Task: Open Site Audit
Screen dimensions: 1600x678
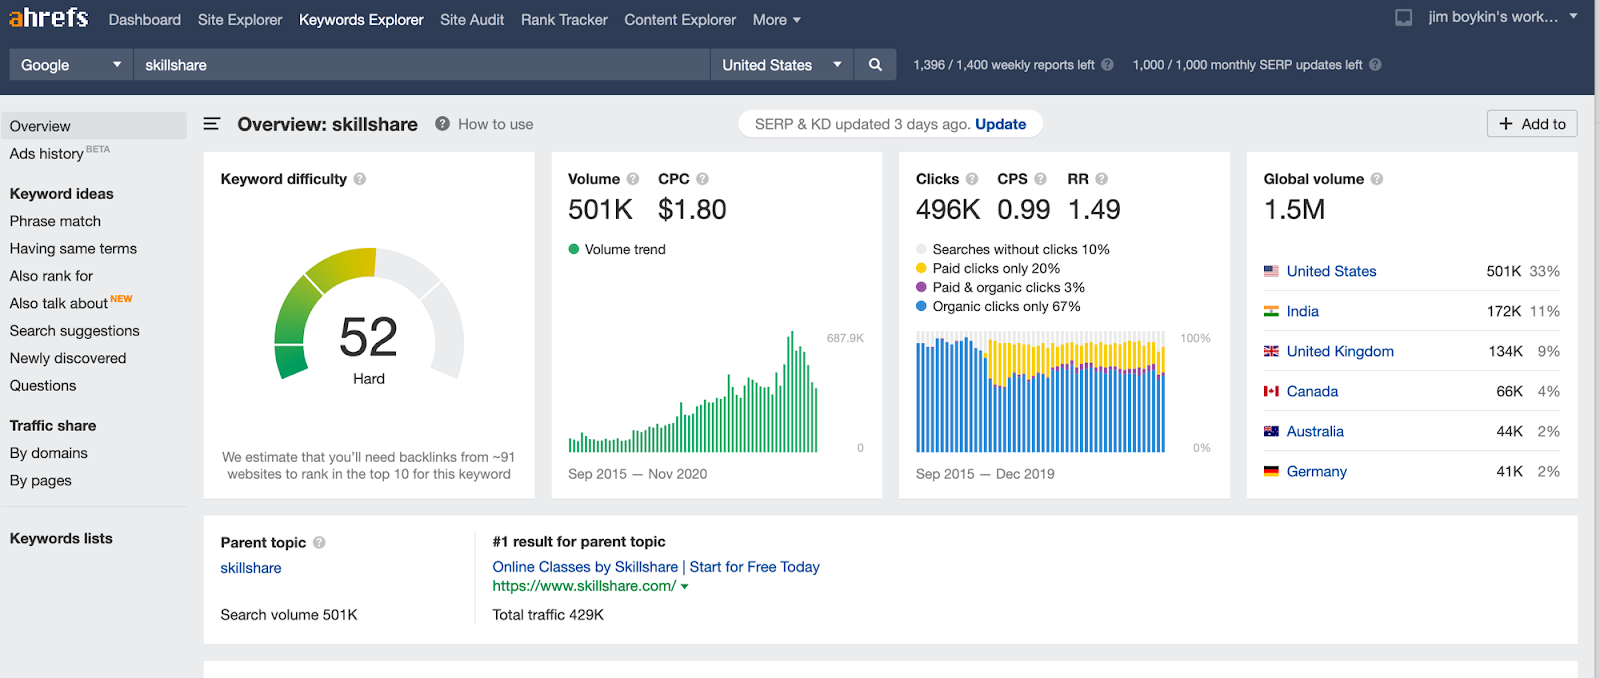Action: coord(472,20)
